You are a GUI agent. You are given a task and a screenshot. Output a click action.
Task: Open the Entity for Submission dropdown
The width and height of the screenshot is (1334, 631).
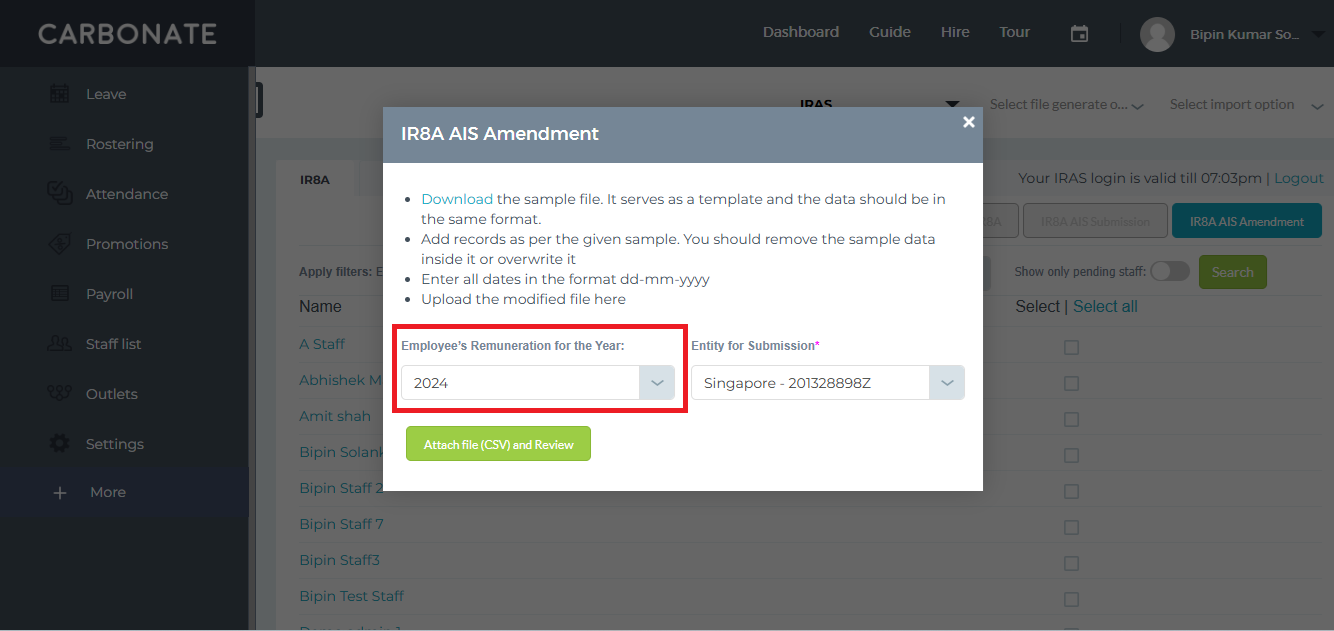(828, 382)
